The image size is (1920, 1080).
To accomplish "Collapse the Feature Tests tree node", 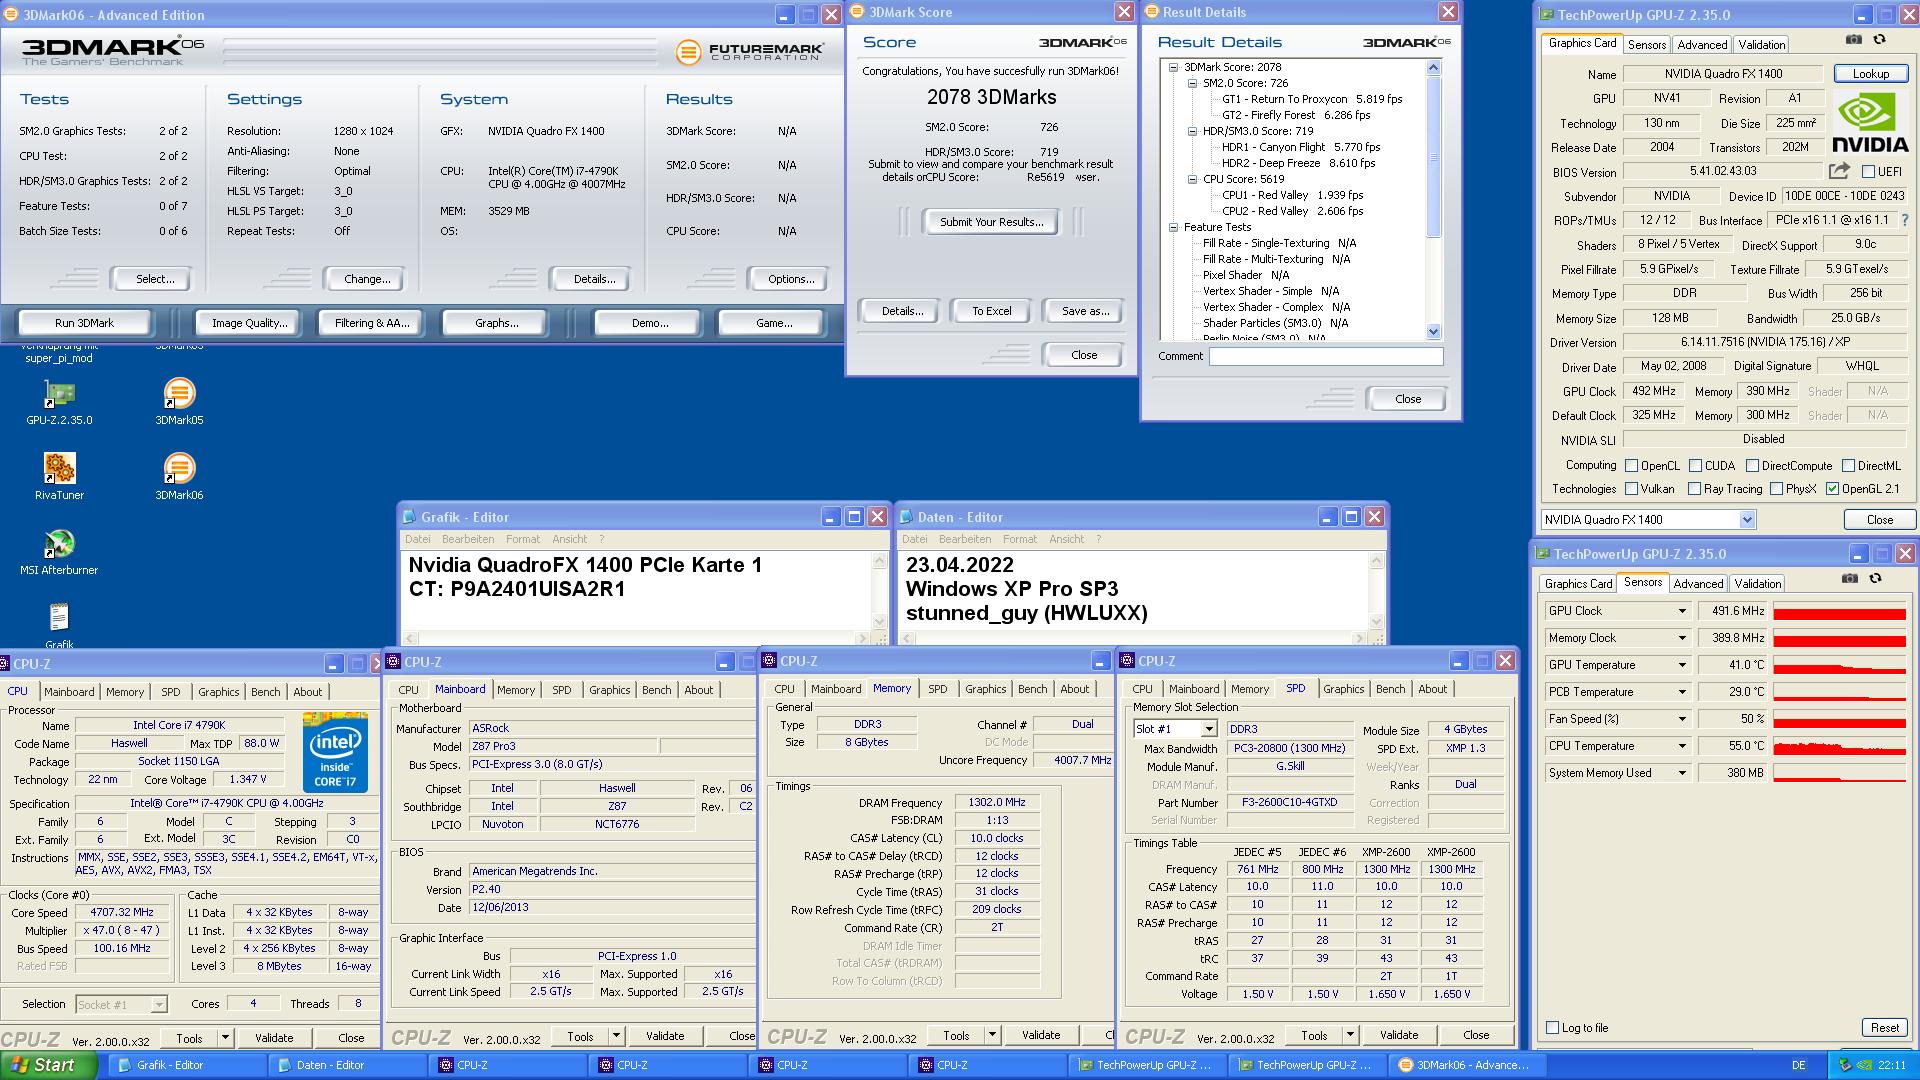I will 1174,228.
